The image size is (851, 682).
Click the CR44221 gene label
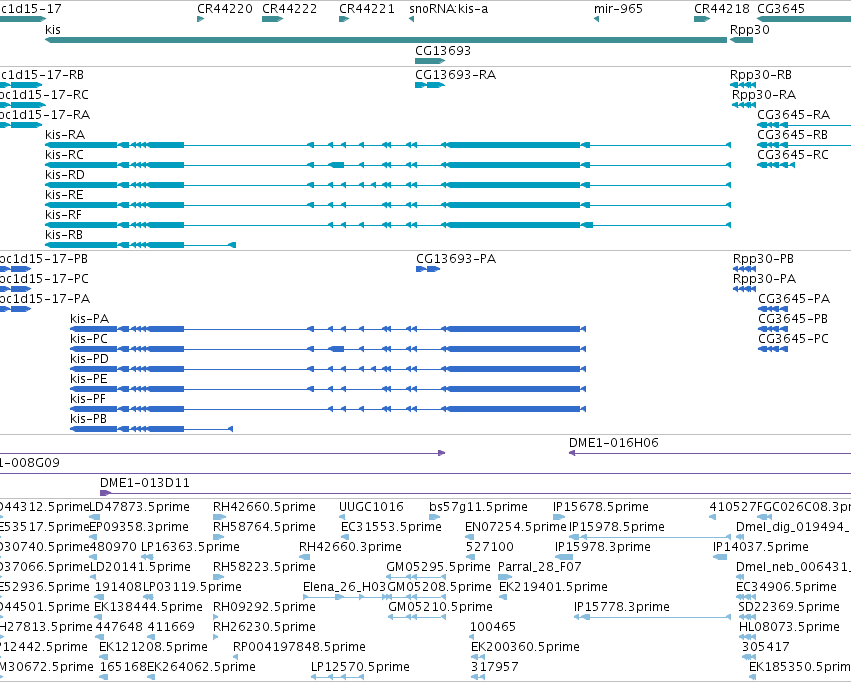[x=367, y=9]
